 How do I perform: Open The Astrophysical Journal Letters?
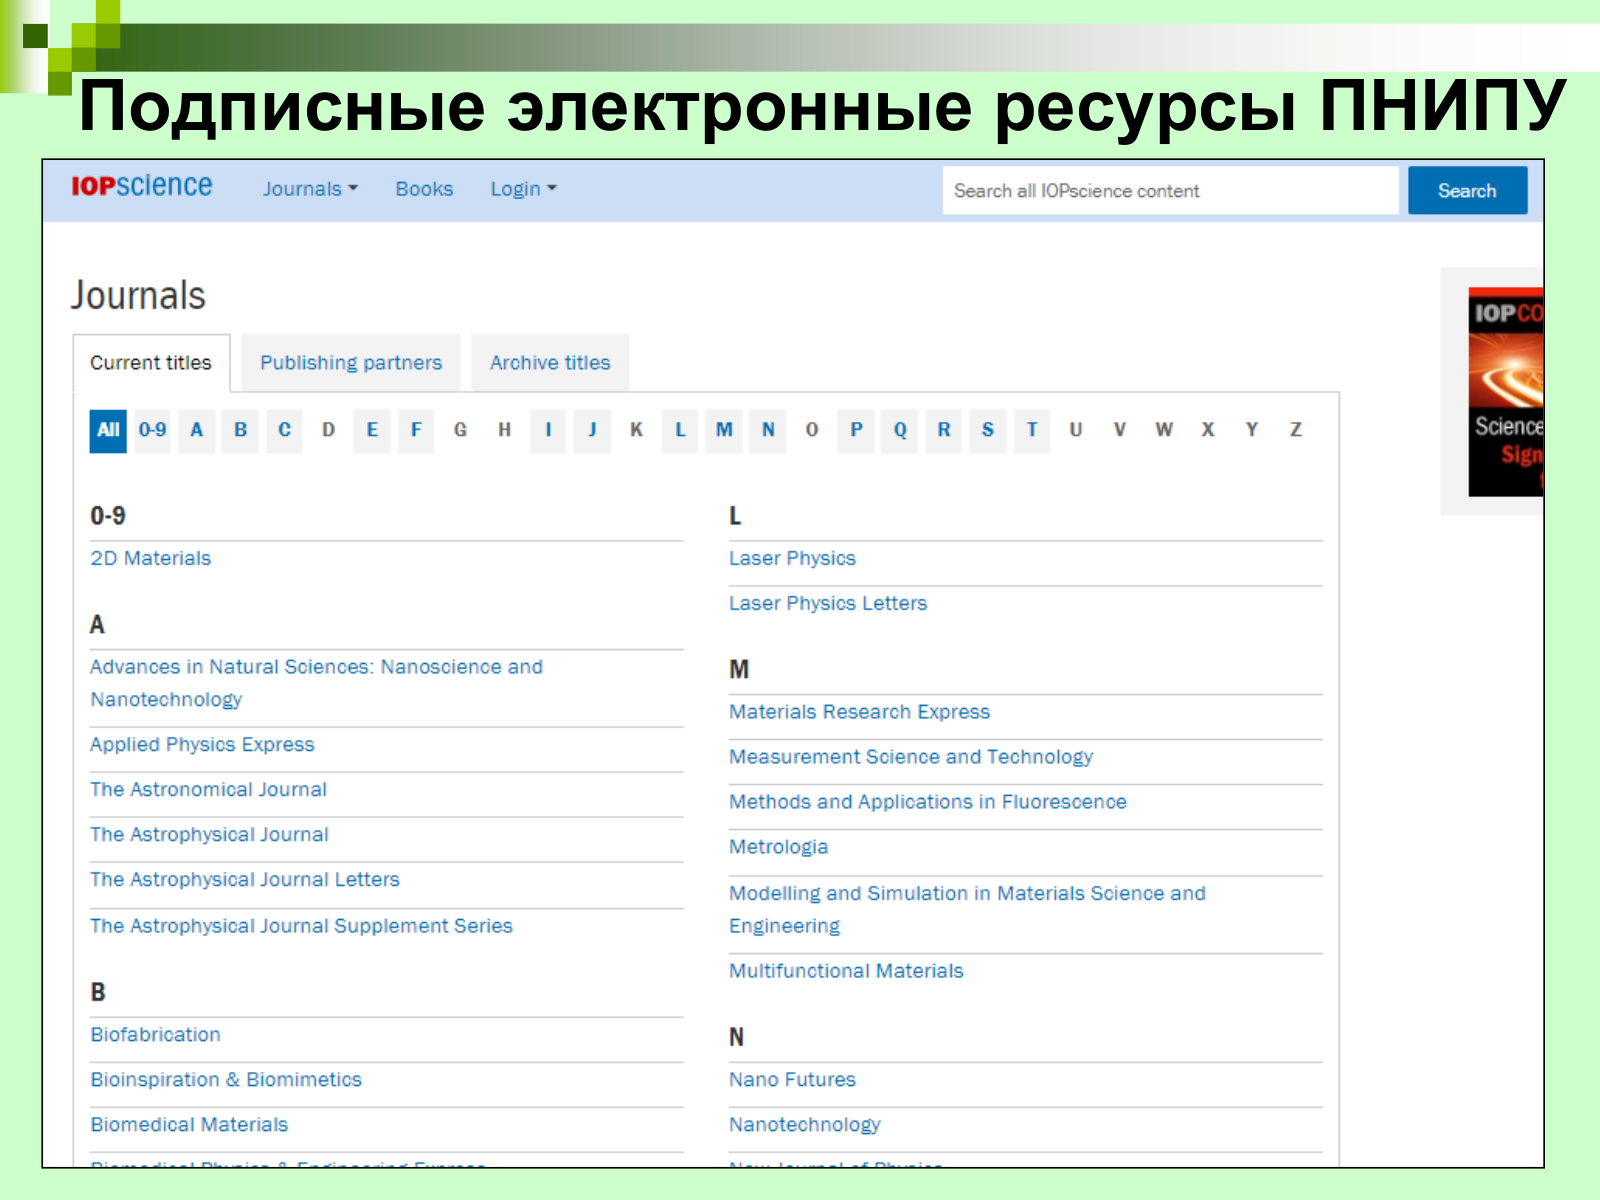click(245, 880)
